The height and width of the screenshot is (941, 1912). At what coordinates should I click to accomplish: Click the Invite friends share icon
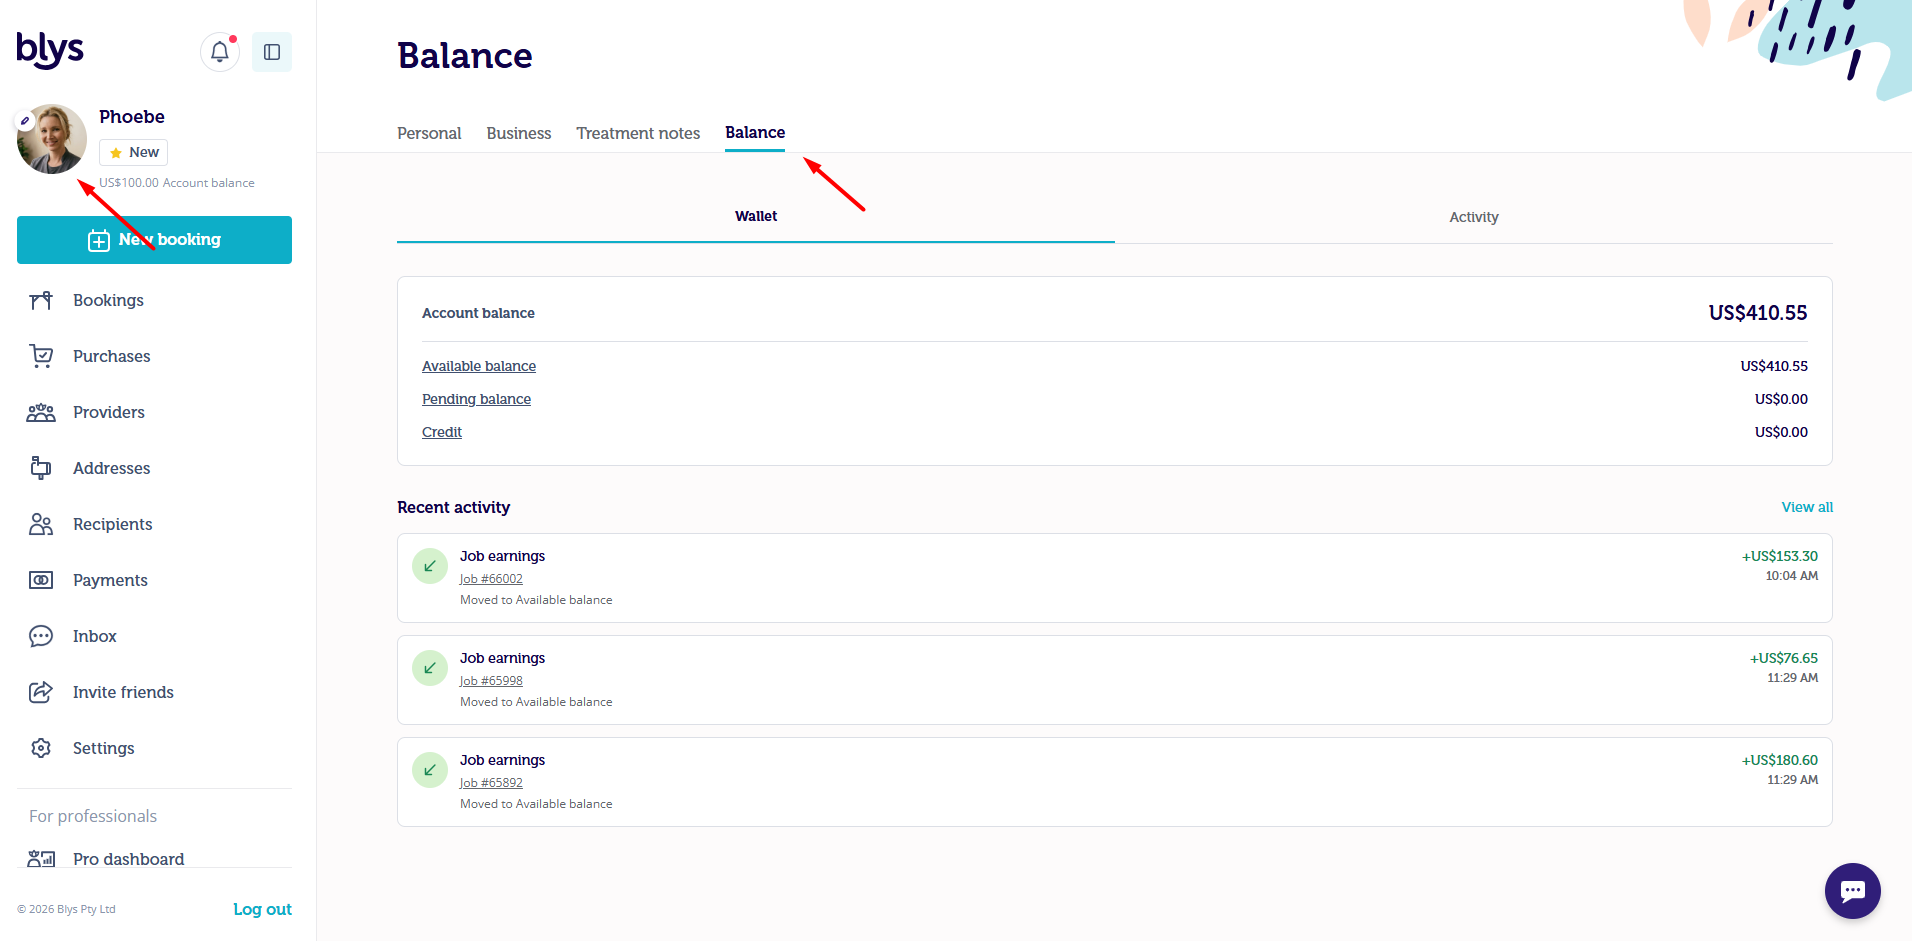click(x=41, y=692)
